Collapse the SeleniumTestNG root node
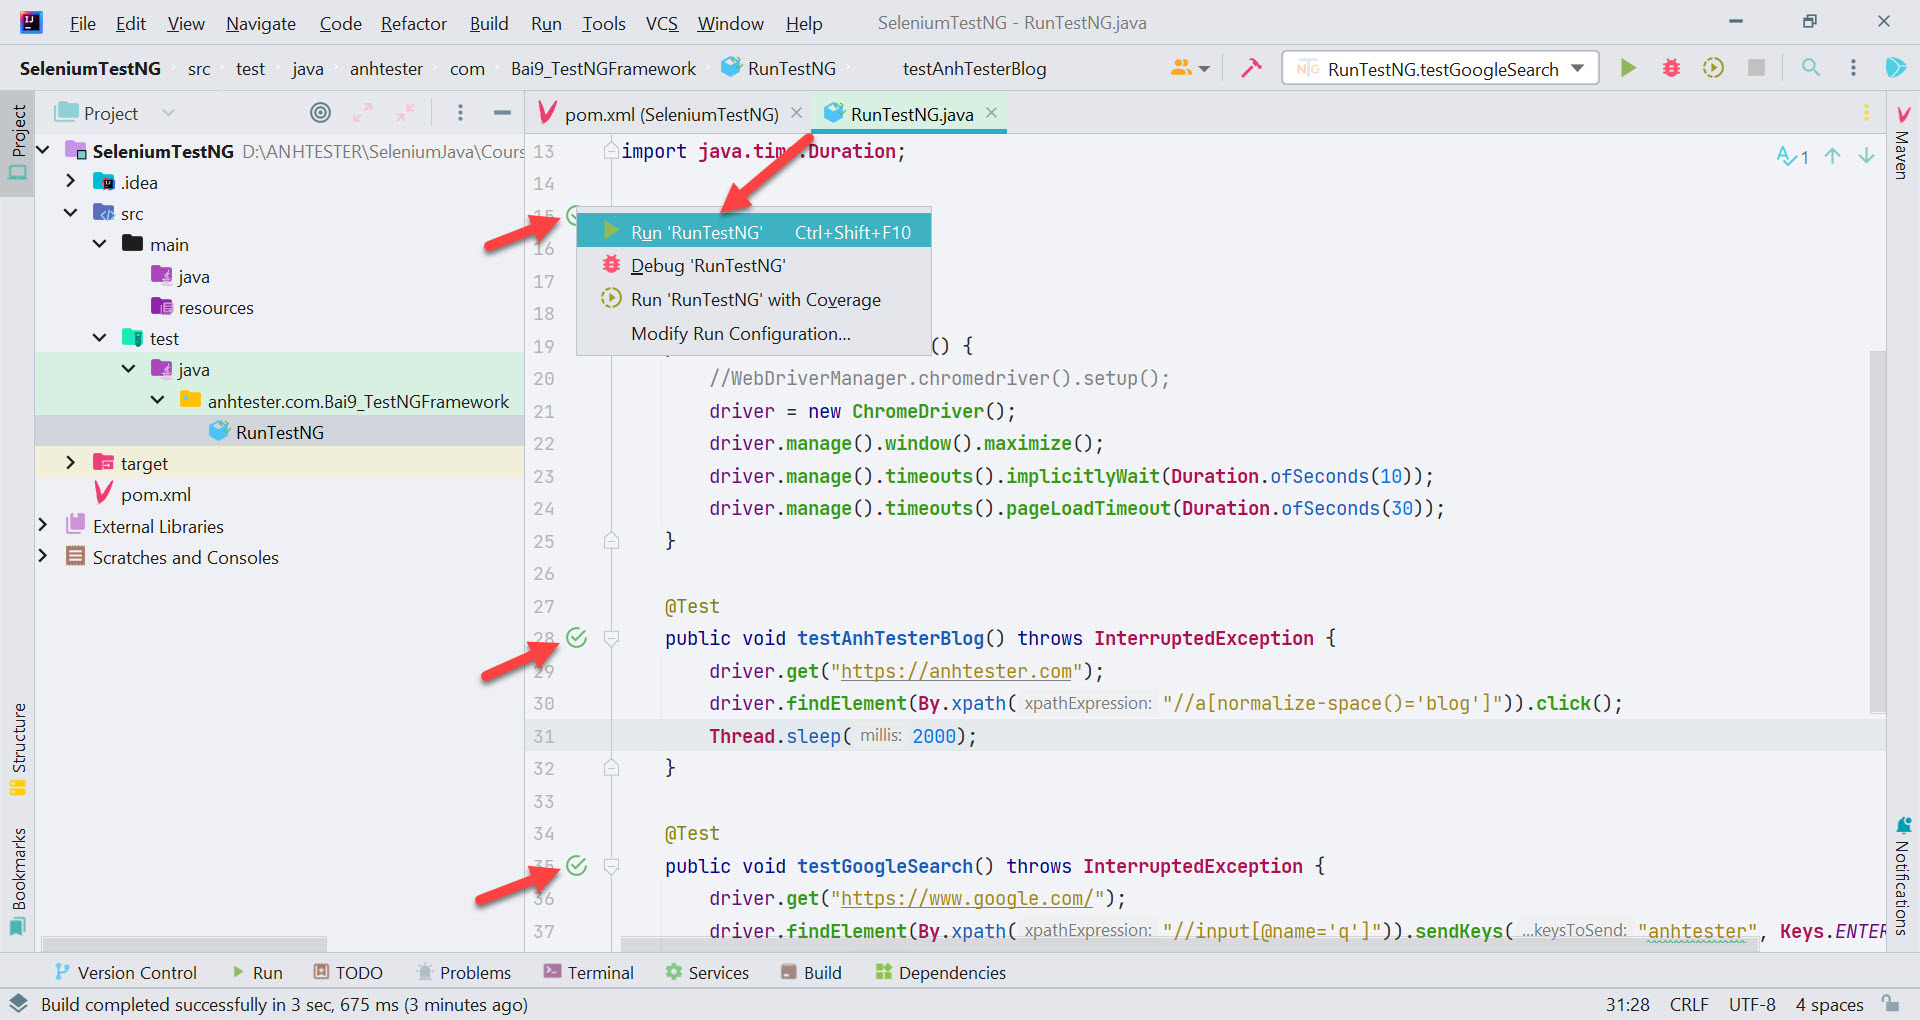The width and height of the screenshot is (1920, 1020). point(43,151)
